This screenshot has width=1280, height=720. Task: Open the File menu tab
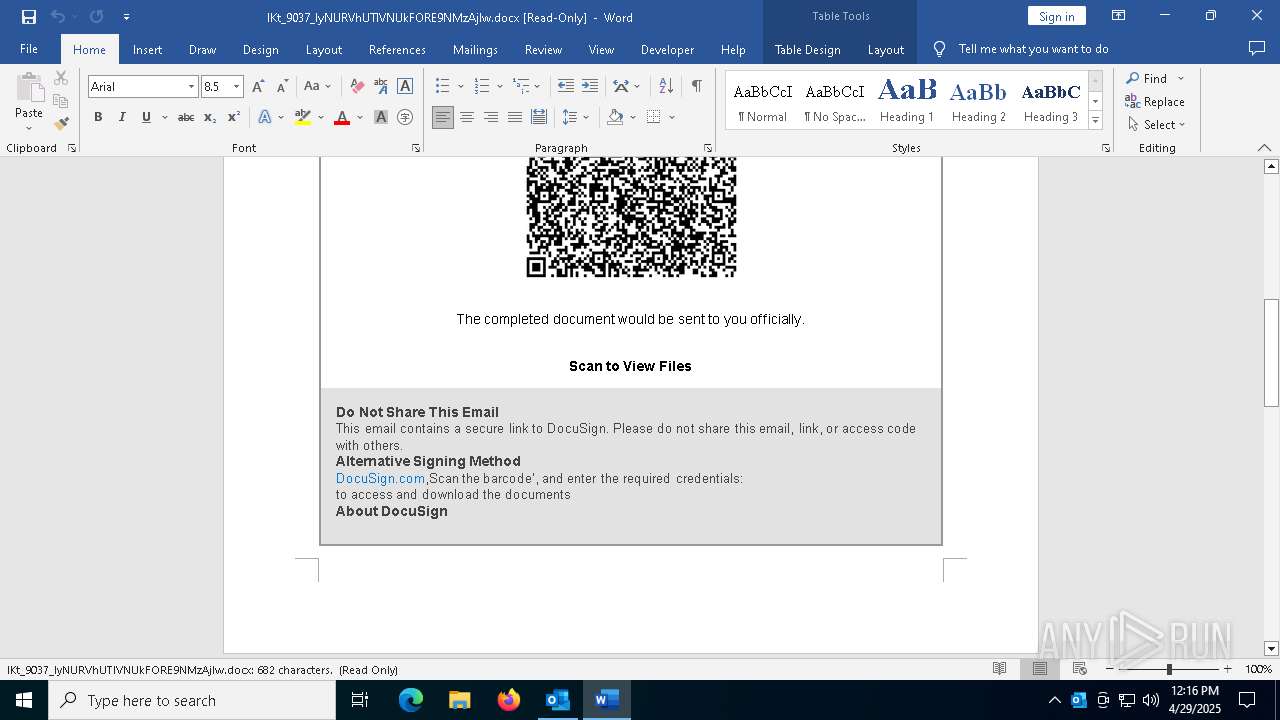(x=29, y=49)
